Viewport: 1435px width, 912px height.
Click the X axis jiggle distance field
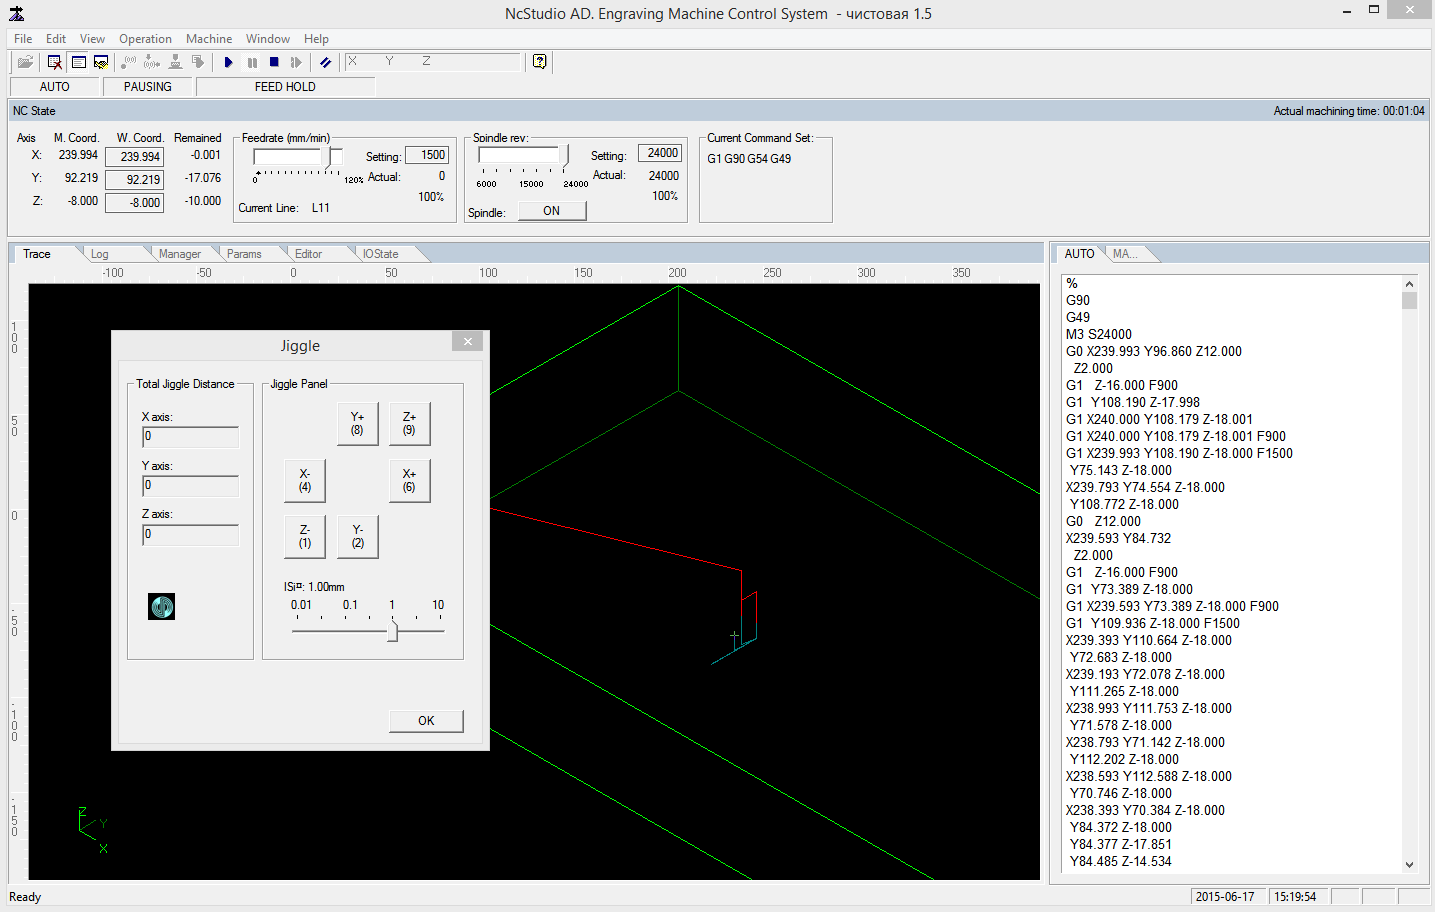(x=190, y=437)
